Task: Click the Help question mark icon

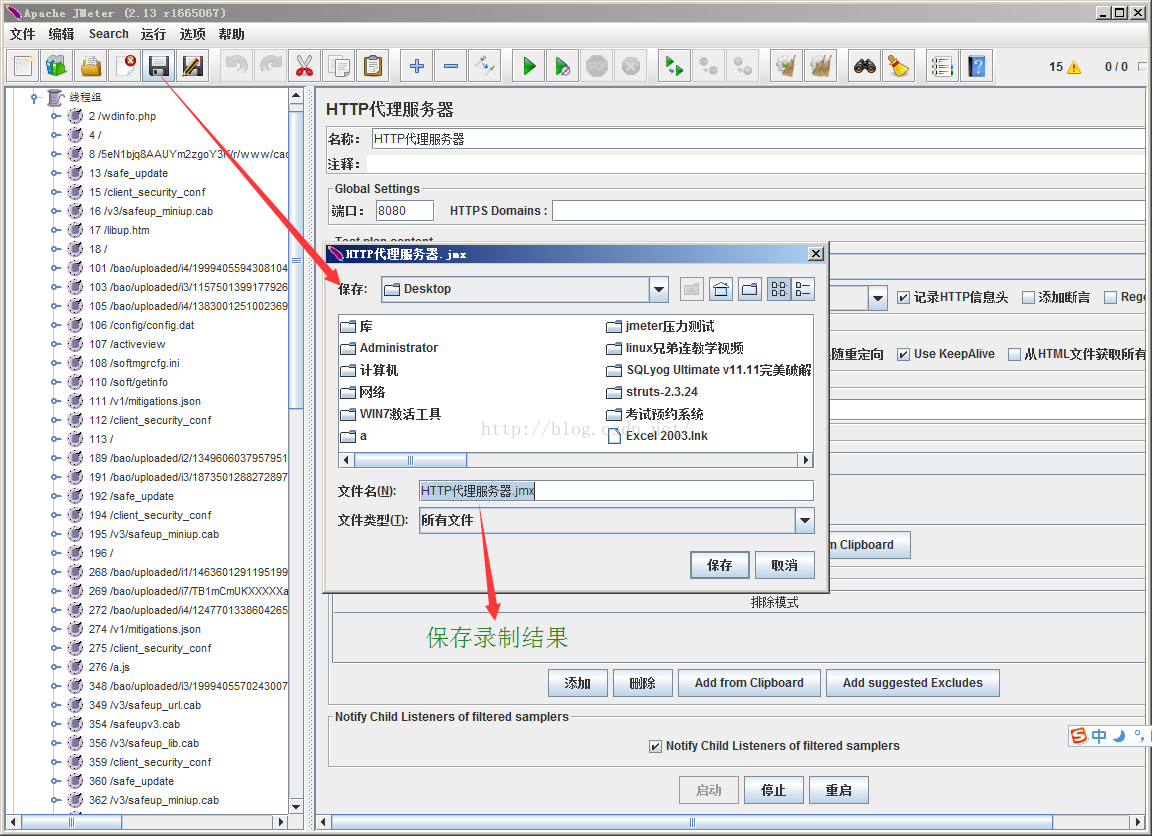Action: click(x=976, y=66)
